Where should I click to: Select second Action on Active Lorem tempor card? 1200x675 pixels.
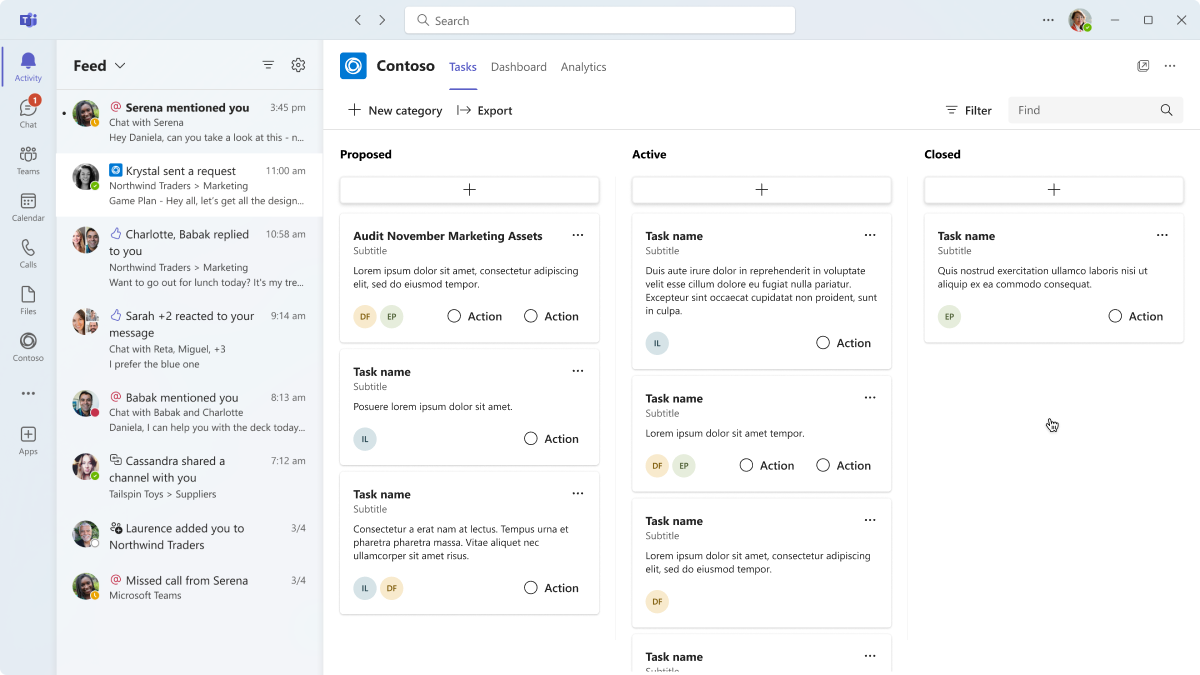[844, 466]
